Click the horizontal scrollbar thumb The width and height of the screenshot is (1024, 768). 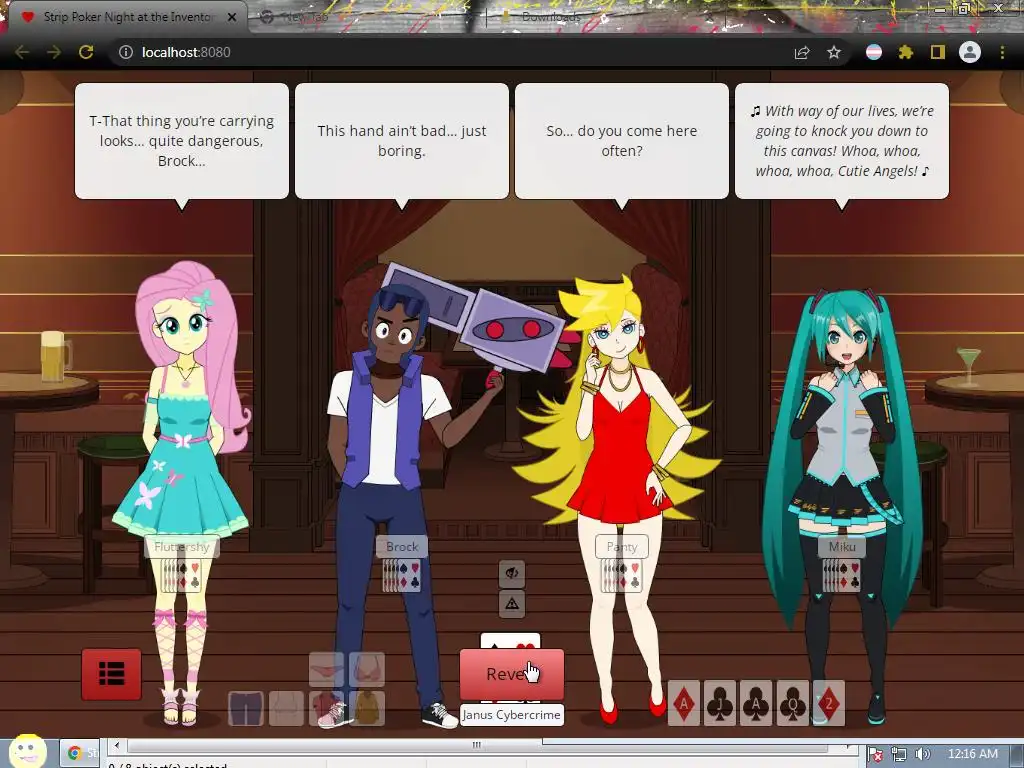pyautogui.click(x=477, y=745)
